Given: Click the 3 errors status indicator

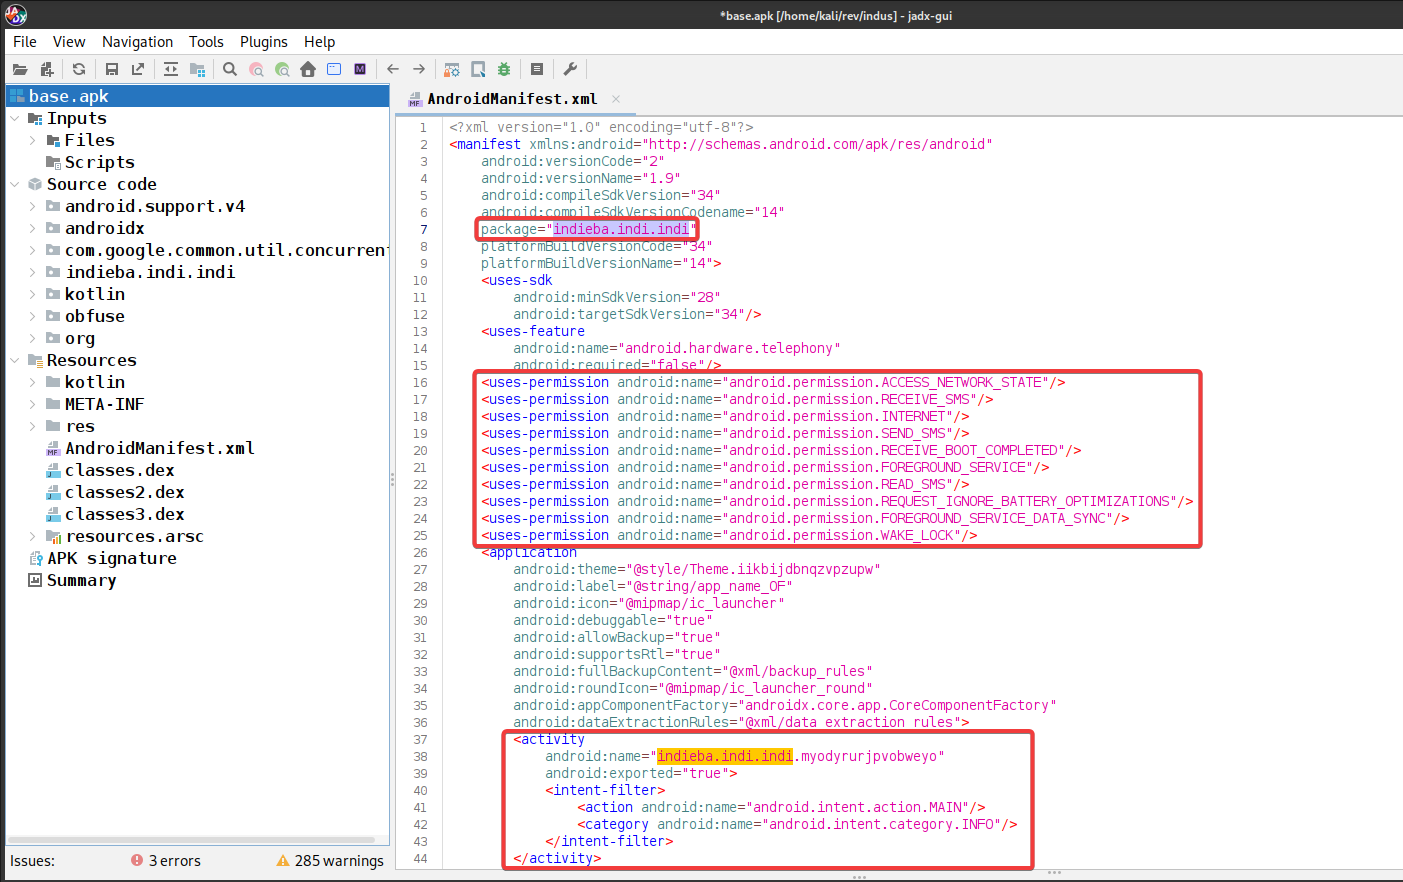Looking at the screenshot, I should (166, 861).
